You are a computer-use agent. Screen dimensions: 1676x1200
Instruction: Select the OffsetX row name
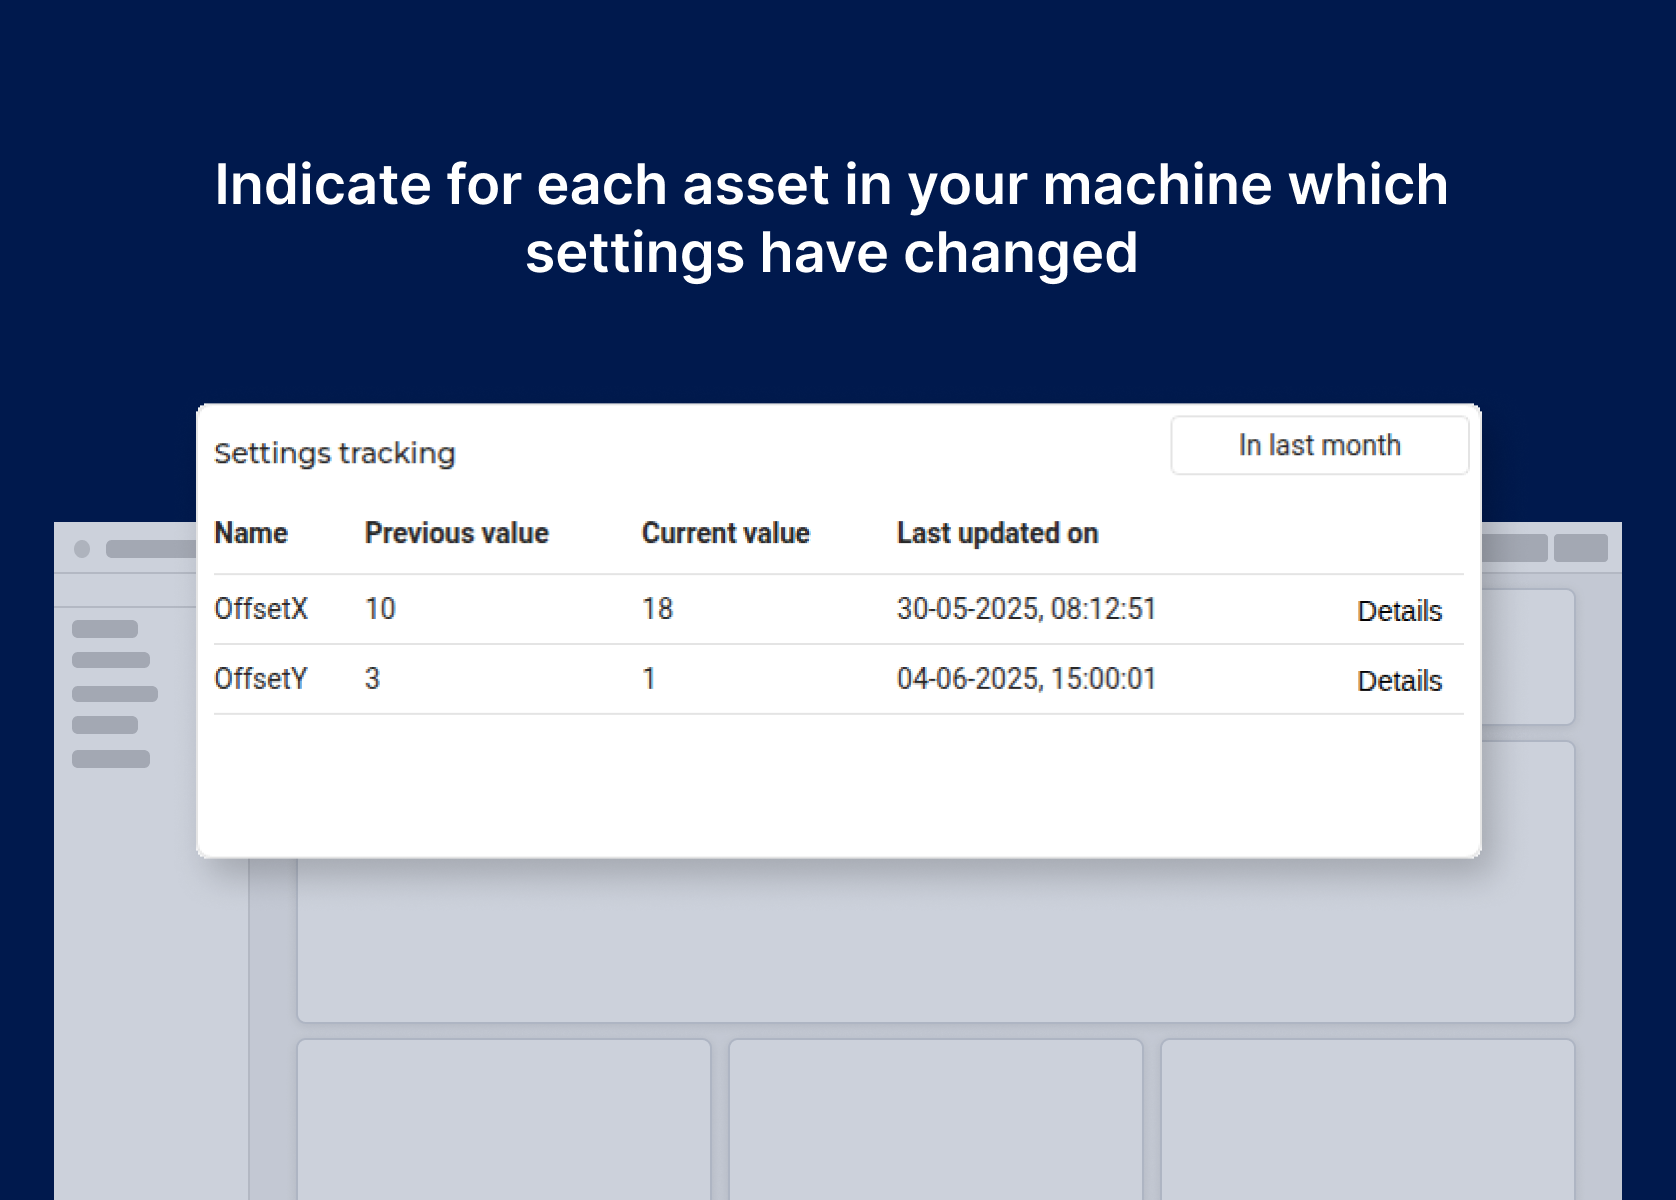[x=261, y=609]
